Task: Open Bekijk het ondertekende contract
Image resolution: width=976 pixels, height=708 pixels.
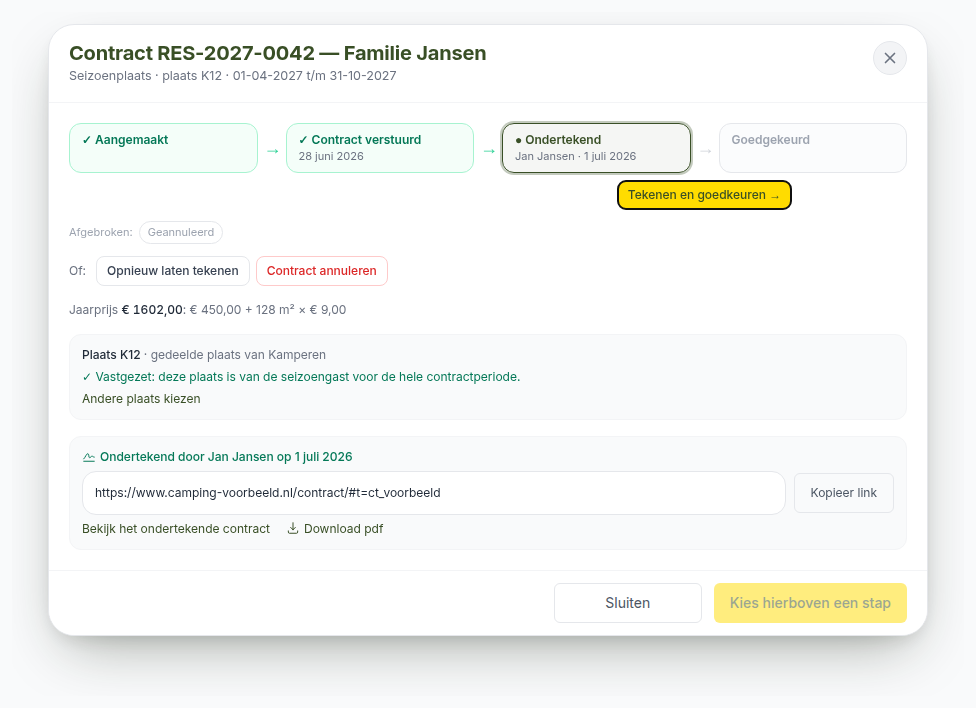Action: (176, 529)
